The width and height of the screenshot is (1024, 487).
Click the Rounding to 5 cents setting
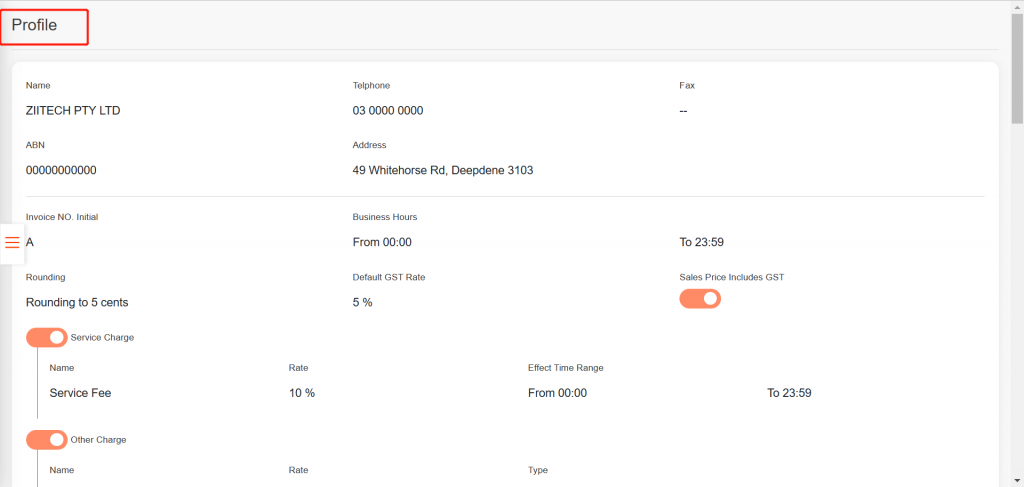(x=77, y=302)
